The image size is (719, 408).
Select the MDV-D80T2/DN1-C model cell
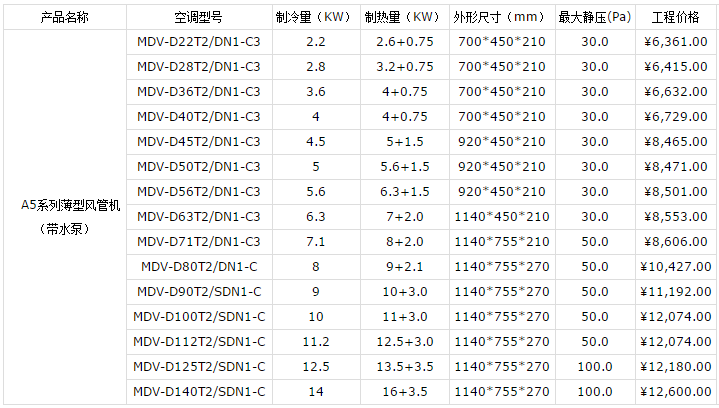point(198,266)
